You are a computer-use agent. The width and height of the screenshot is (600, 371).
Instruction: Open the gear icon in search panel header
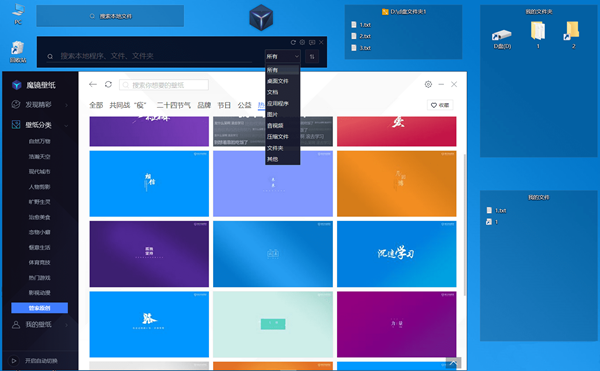point(302,42)
